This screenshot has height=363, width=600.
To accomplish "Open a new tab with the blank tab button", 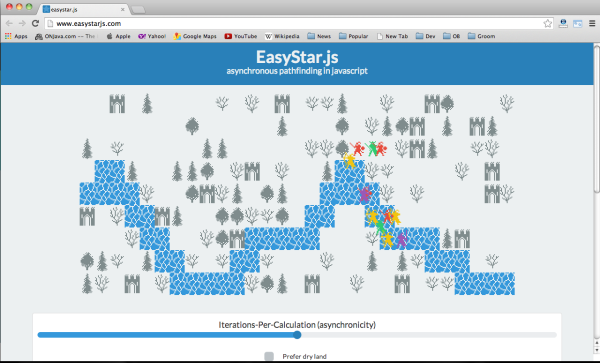I will 138,10.
